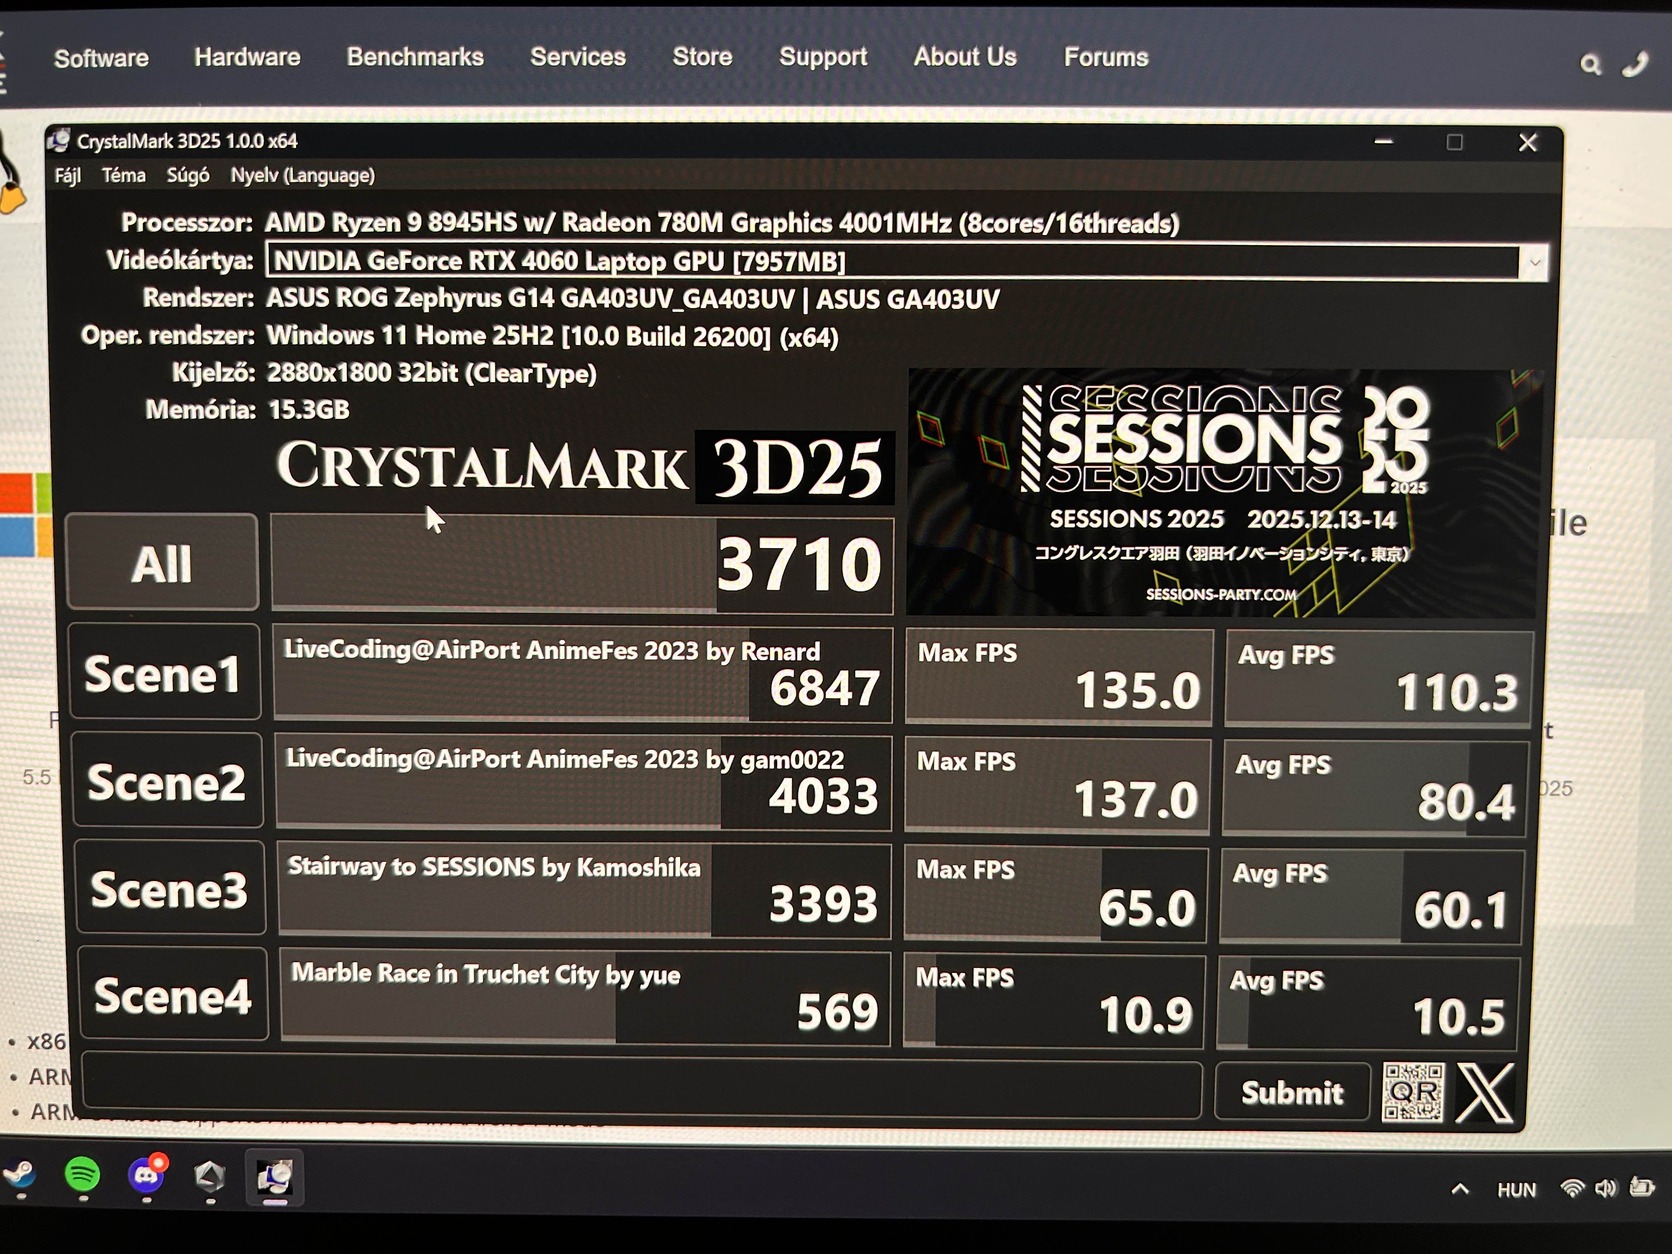Viewport: 1672px width, 1254px height.
Task: Submit the benchmark result
Action: 1292,1092
